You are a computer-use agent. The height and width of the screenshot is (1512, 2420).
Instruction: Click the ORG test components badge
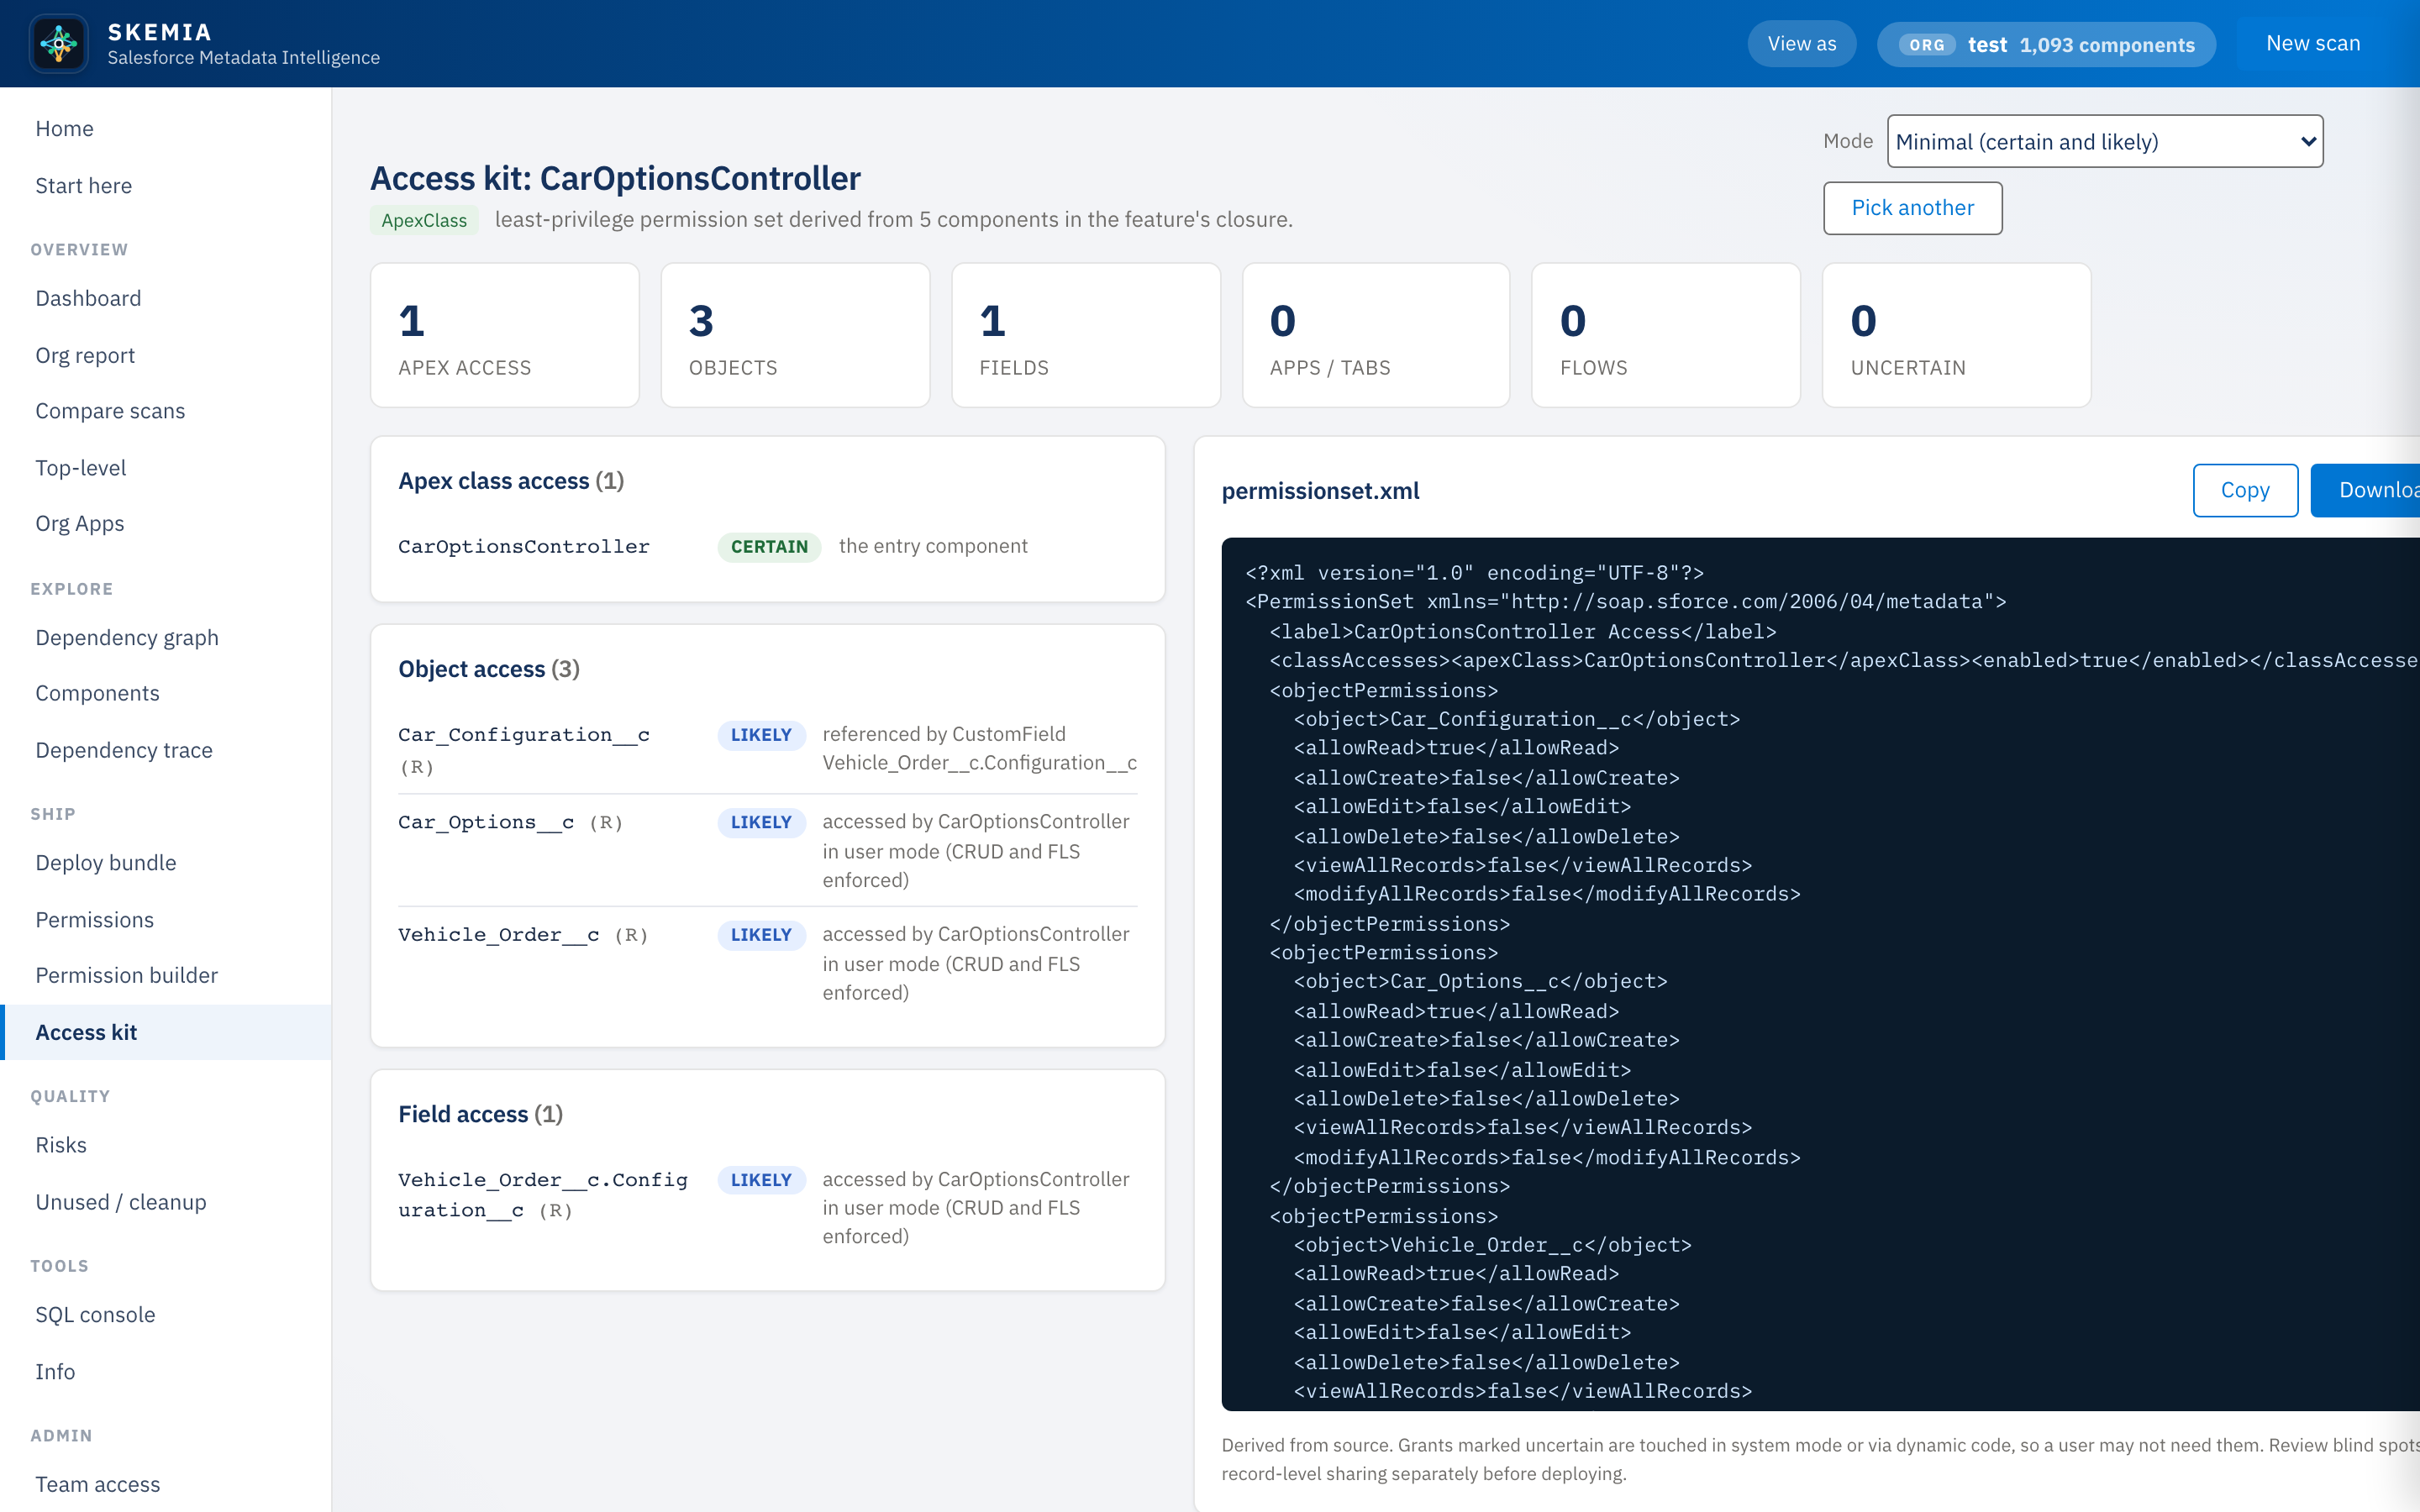(x=2046, y=45)
